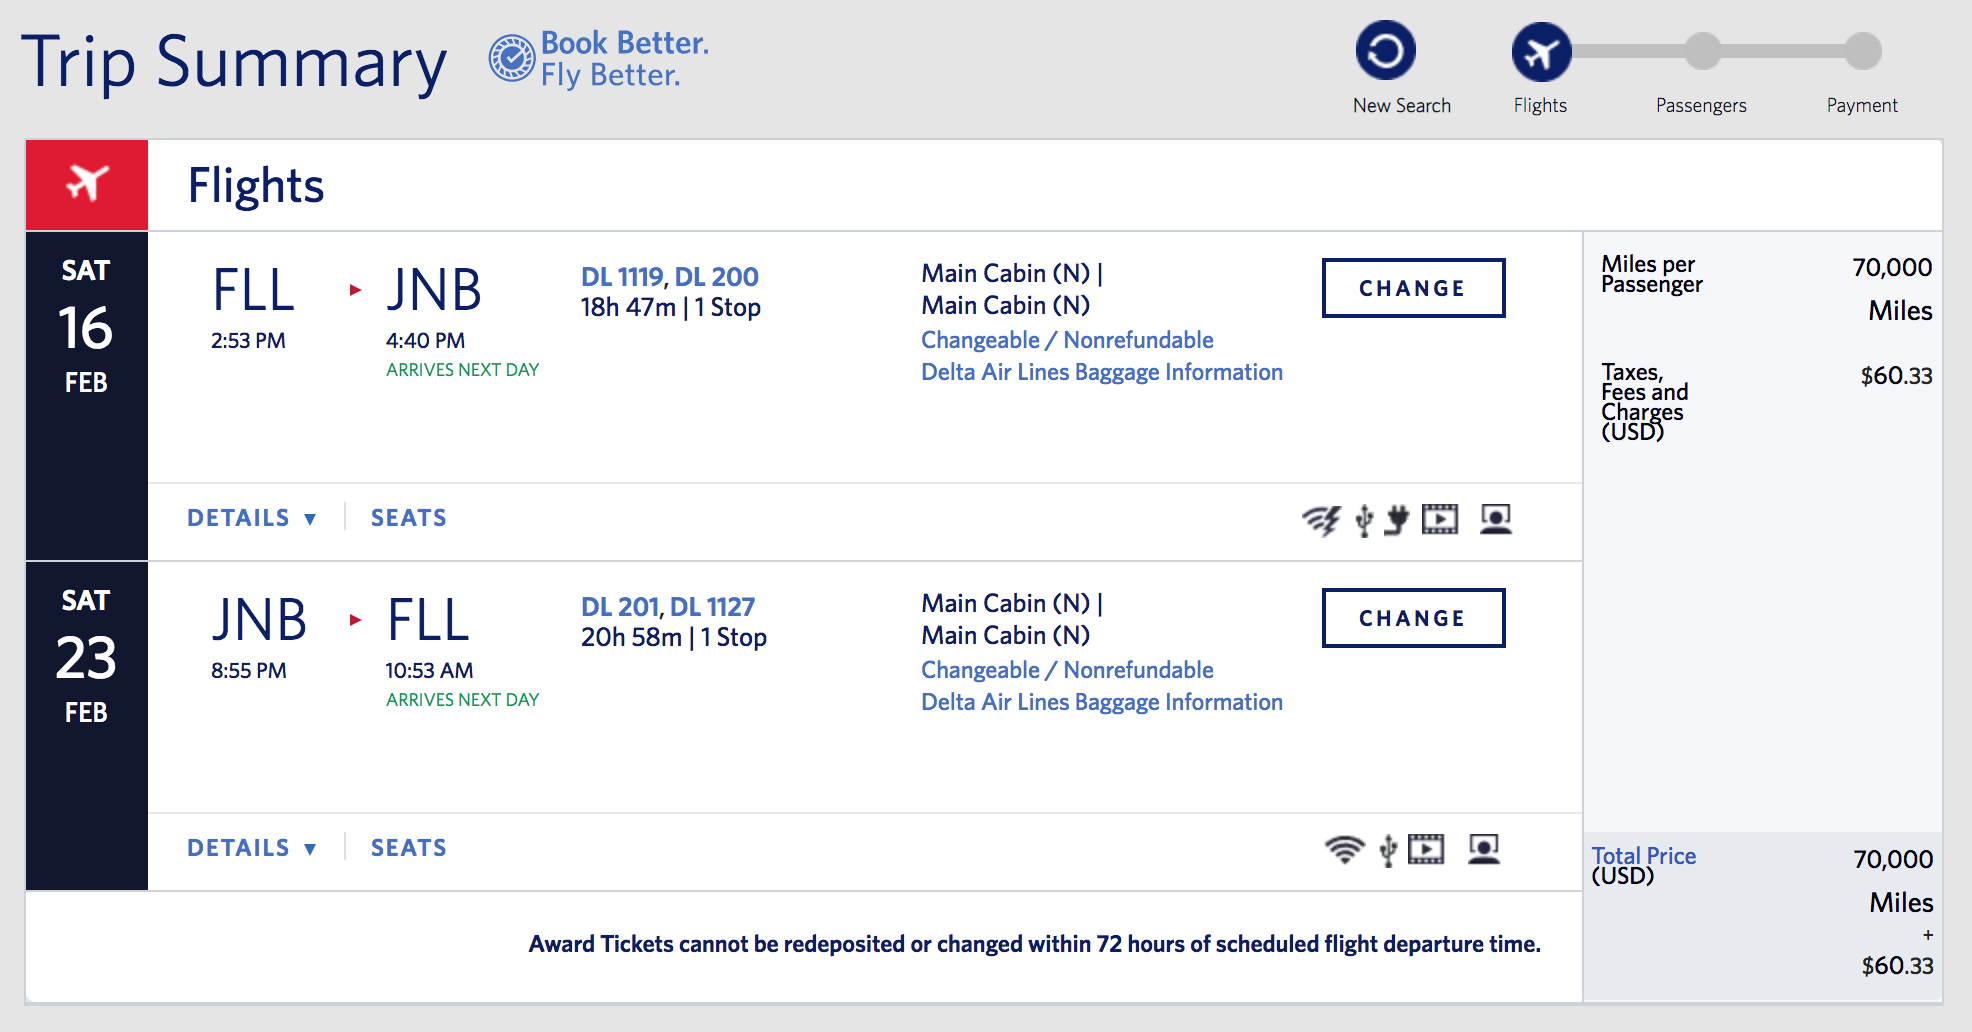Open Seats for the FLL to JNB flight
Screen dimensions: 1972x1032
(x=408, y=518)
